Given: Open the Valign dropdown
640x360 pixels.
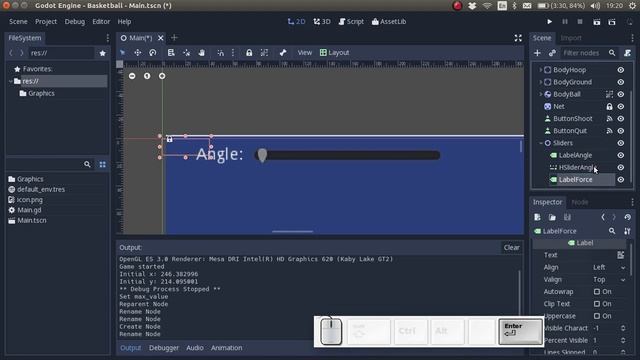Looking at the screenshot, I should [x=609, y=280].
